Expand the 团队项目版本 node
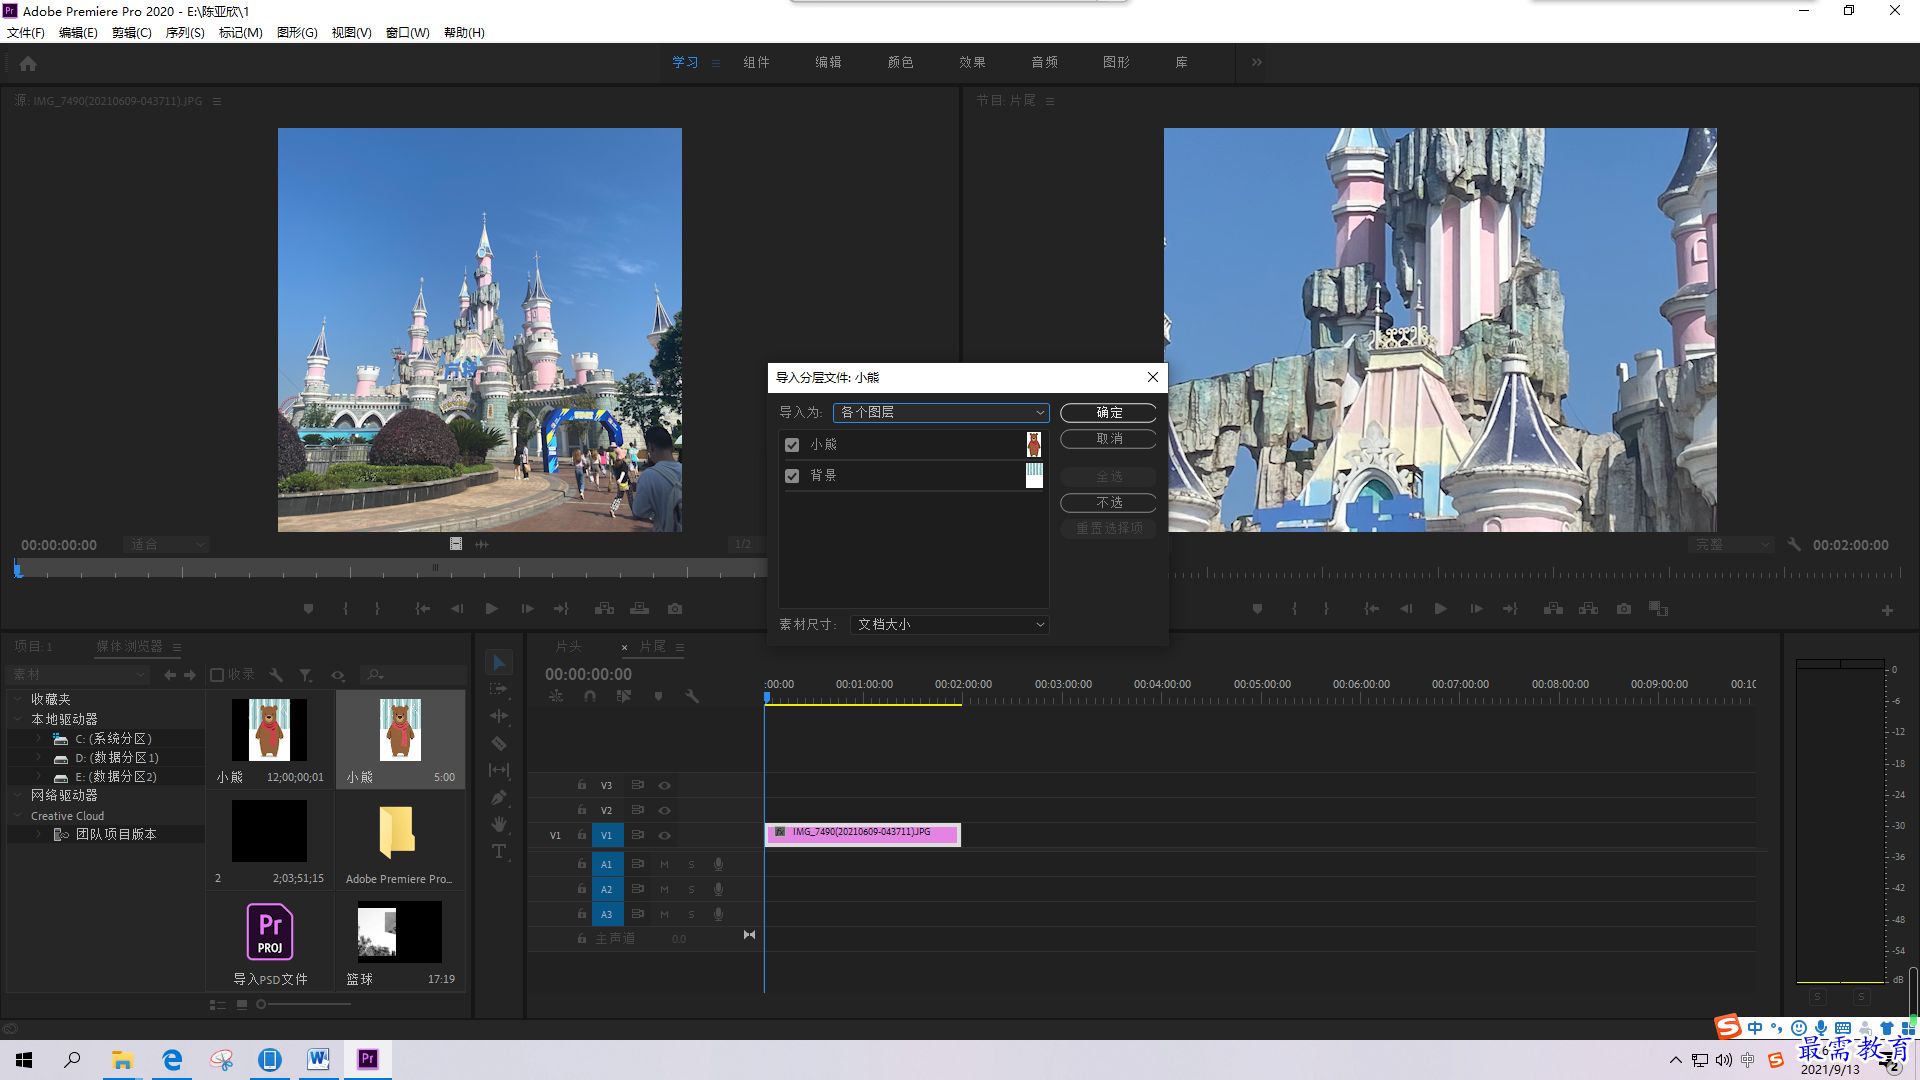The image size is (1920, 1080). click(x=38, y=834)
